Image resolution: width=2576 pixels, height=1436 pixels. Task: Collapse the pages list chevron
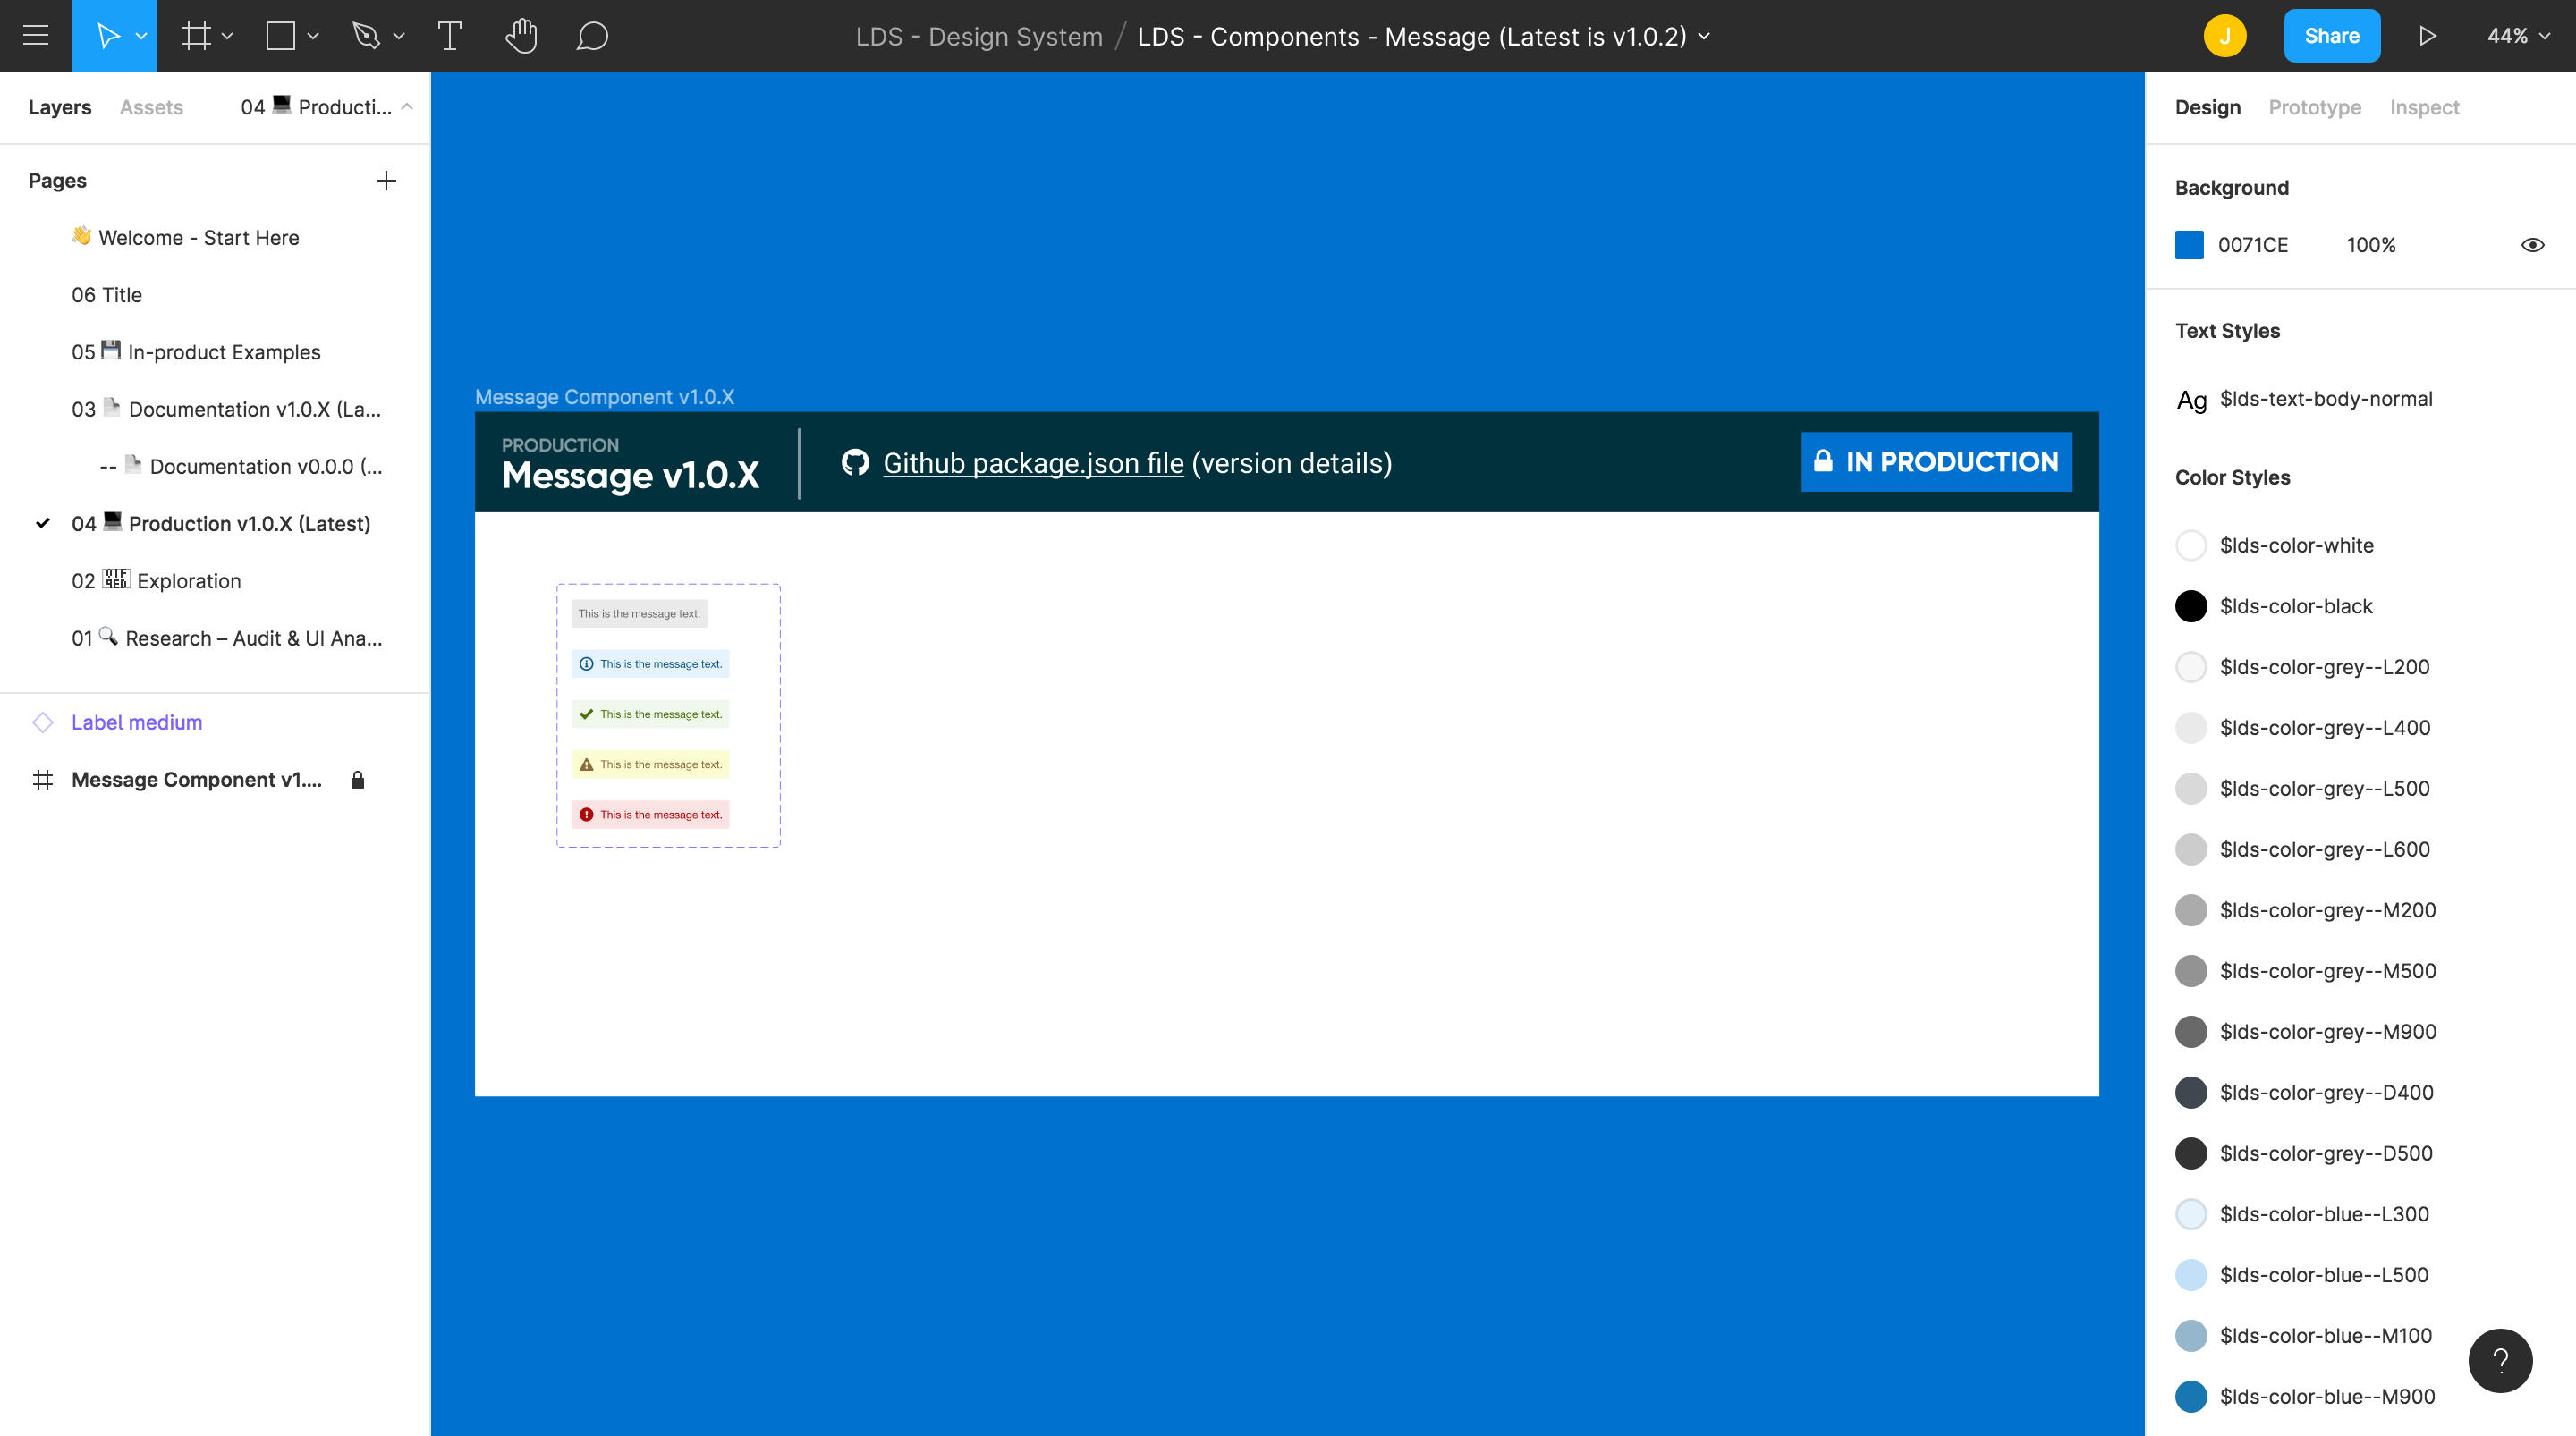pos(407,107)
